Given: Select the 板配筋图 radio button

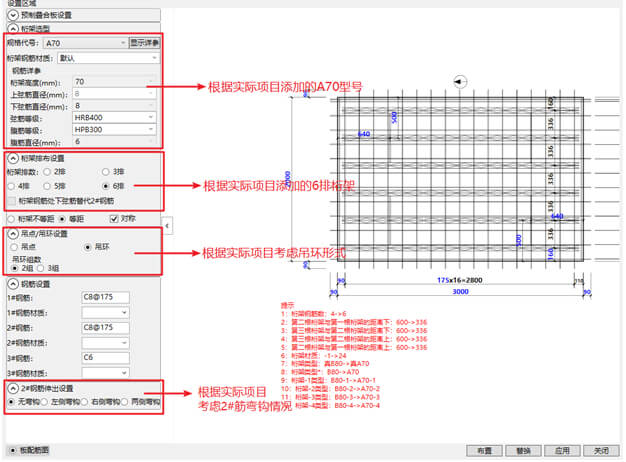Looking at the screenshot, I should coord(13,450).
